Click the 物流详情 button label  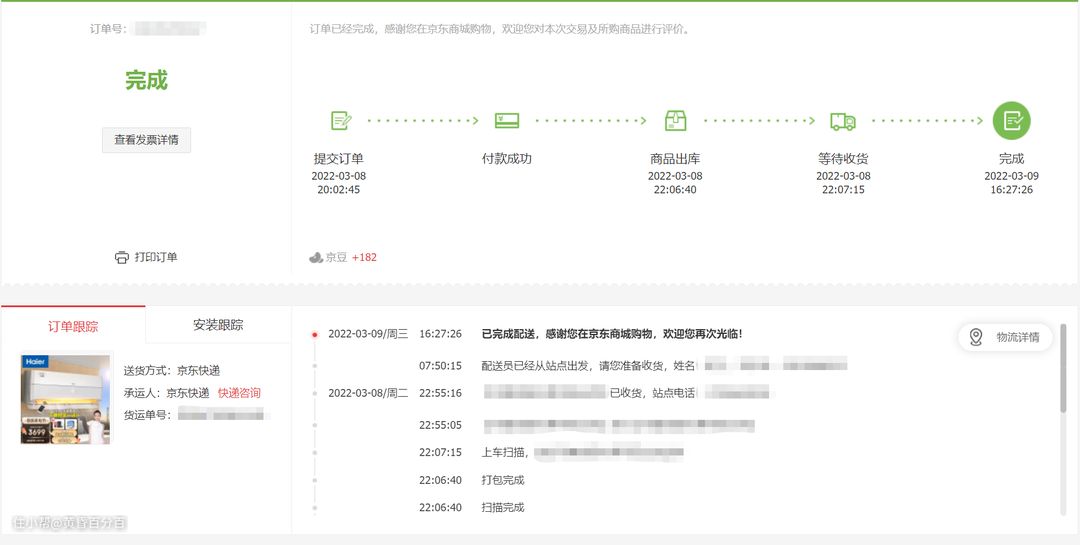tap(1018, 337)
